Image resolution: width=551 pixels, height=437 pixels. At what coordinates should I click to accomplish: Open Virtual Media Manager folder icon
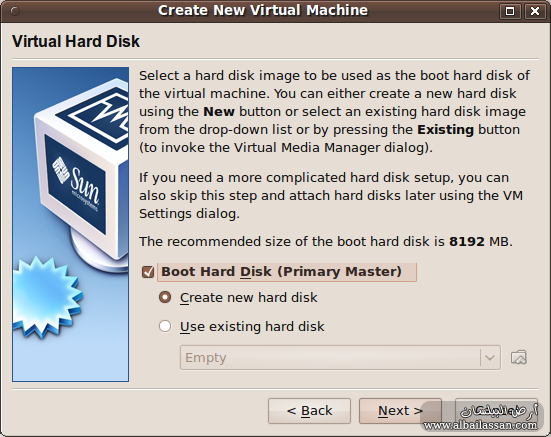coord(518,357)
